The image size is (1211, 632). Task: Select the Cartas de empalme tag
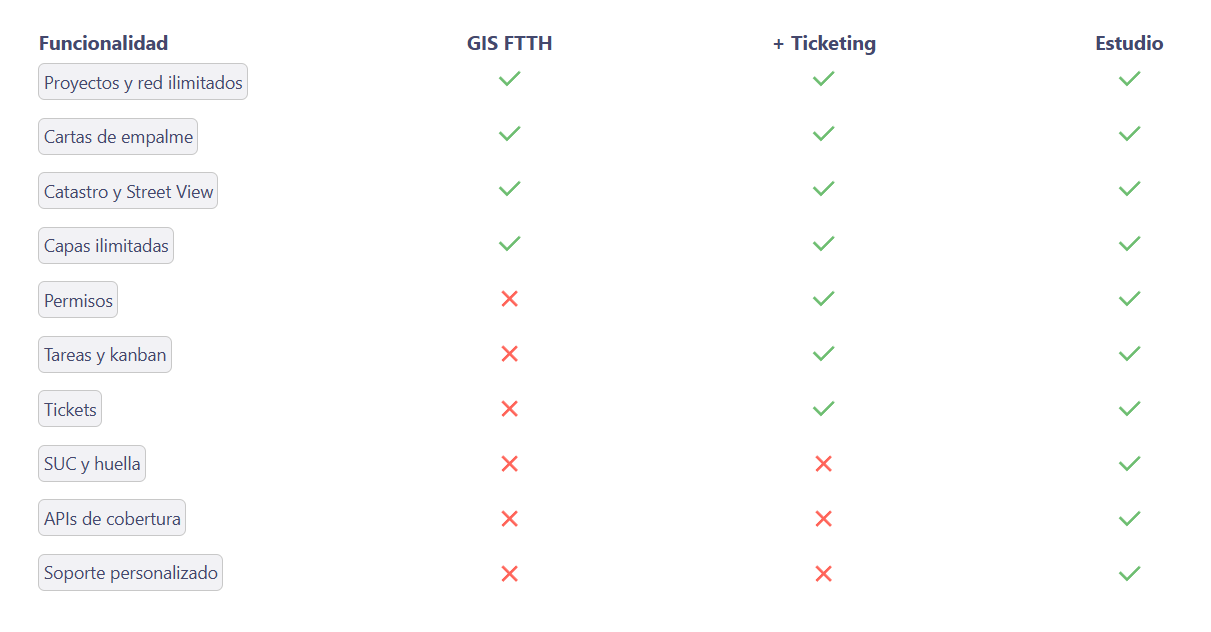118,137
